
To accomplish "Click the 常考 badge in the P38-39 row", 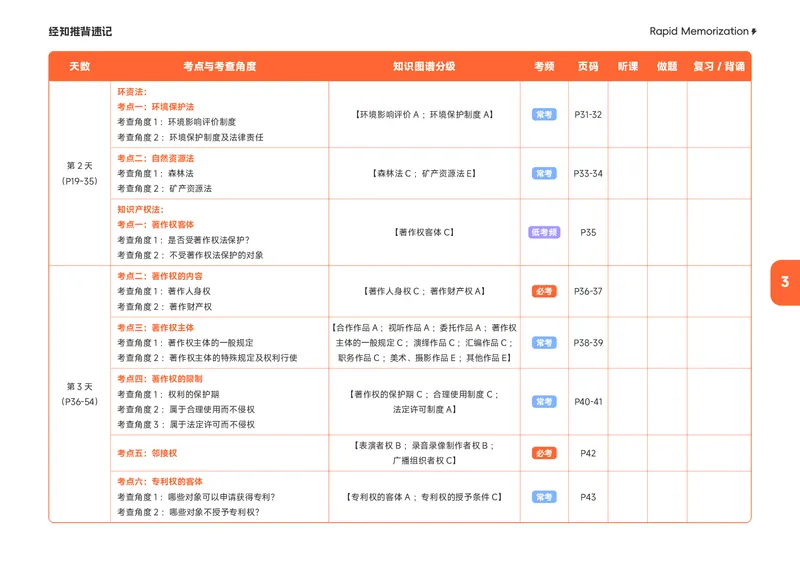I will (x=544, y=342).
